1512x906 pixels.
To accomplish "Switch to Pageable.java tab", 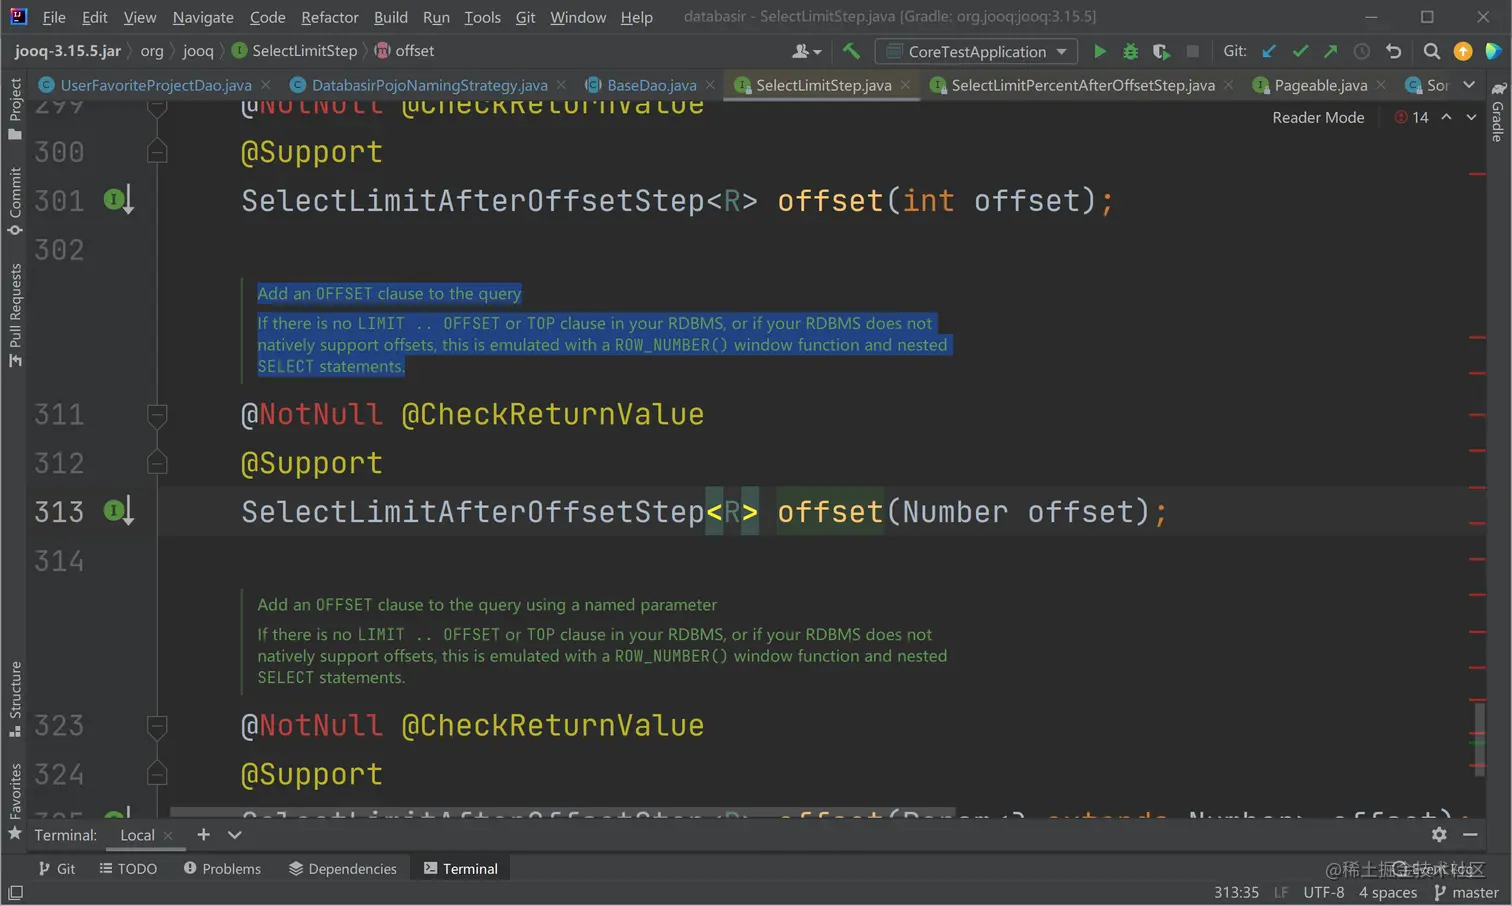I will (x=1320, y=85).
